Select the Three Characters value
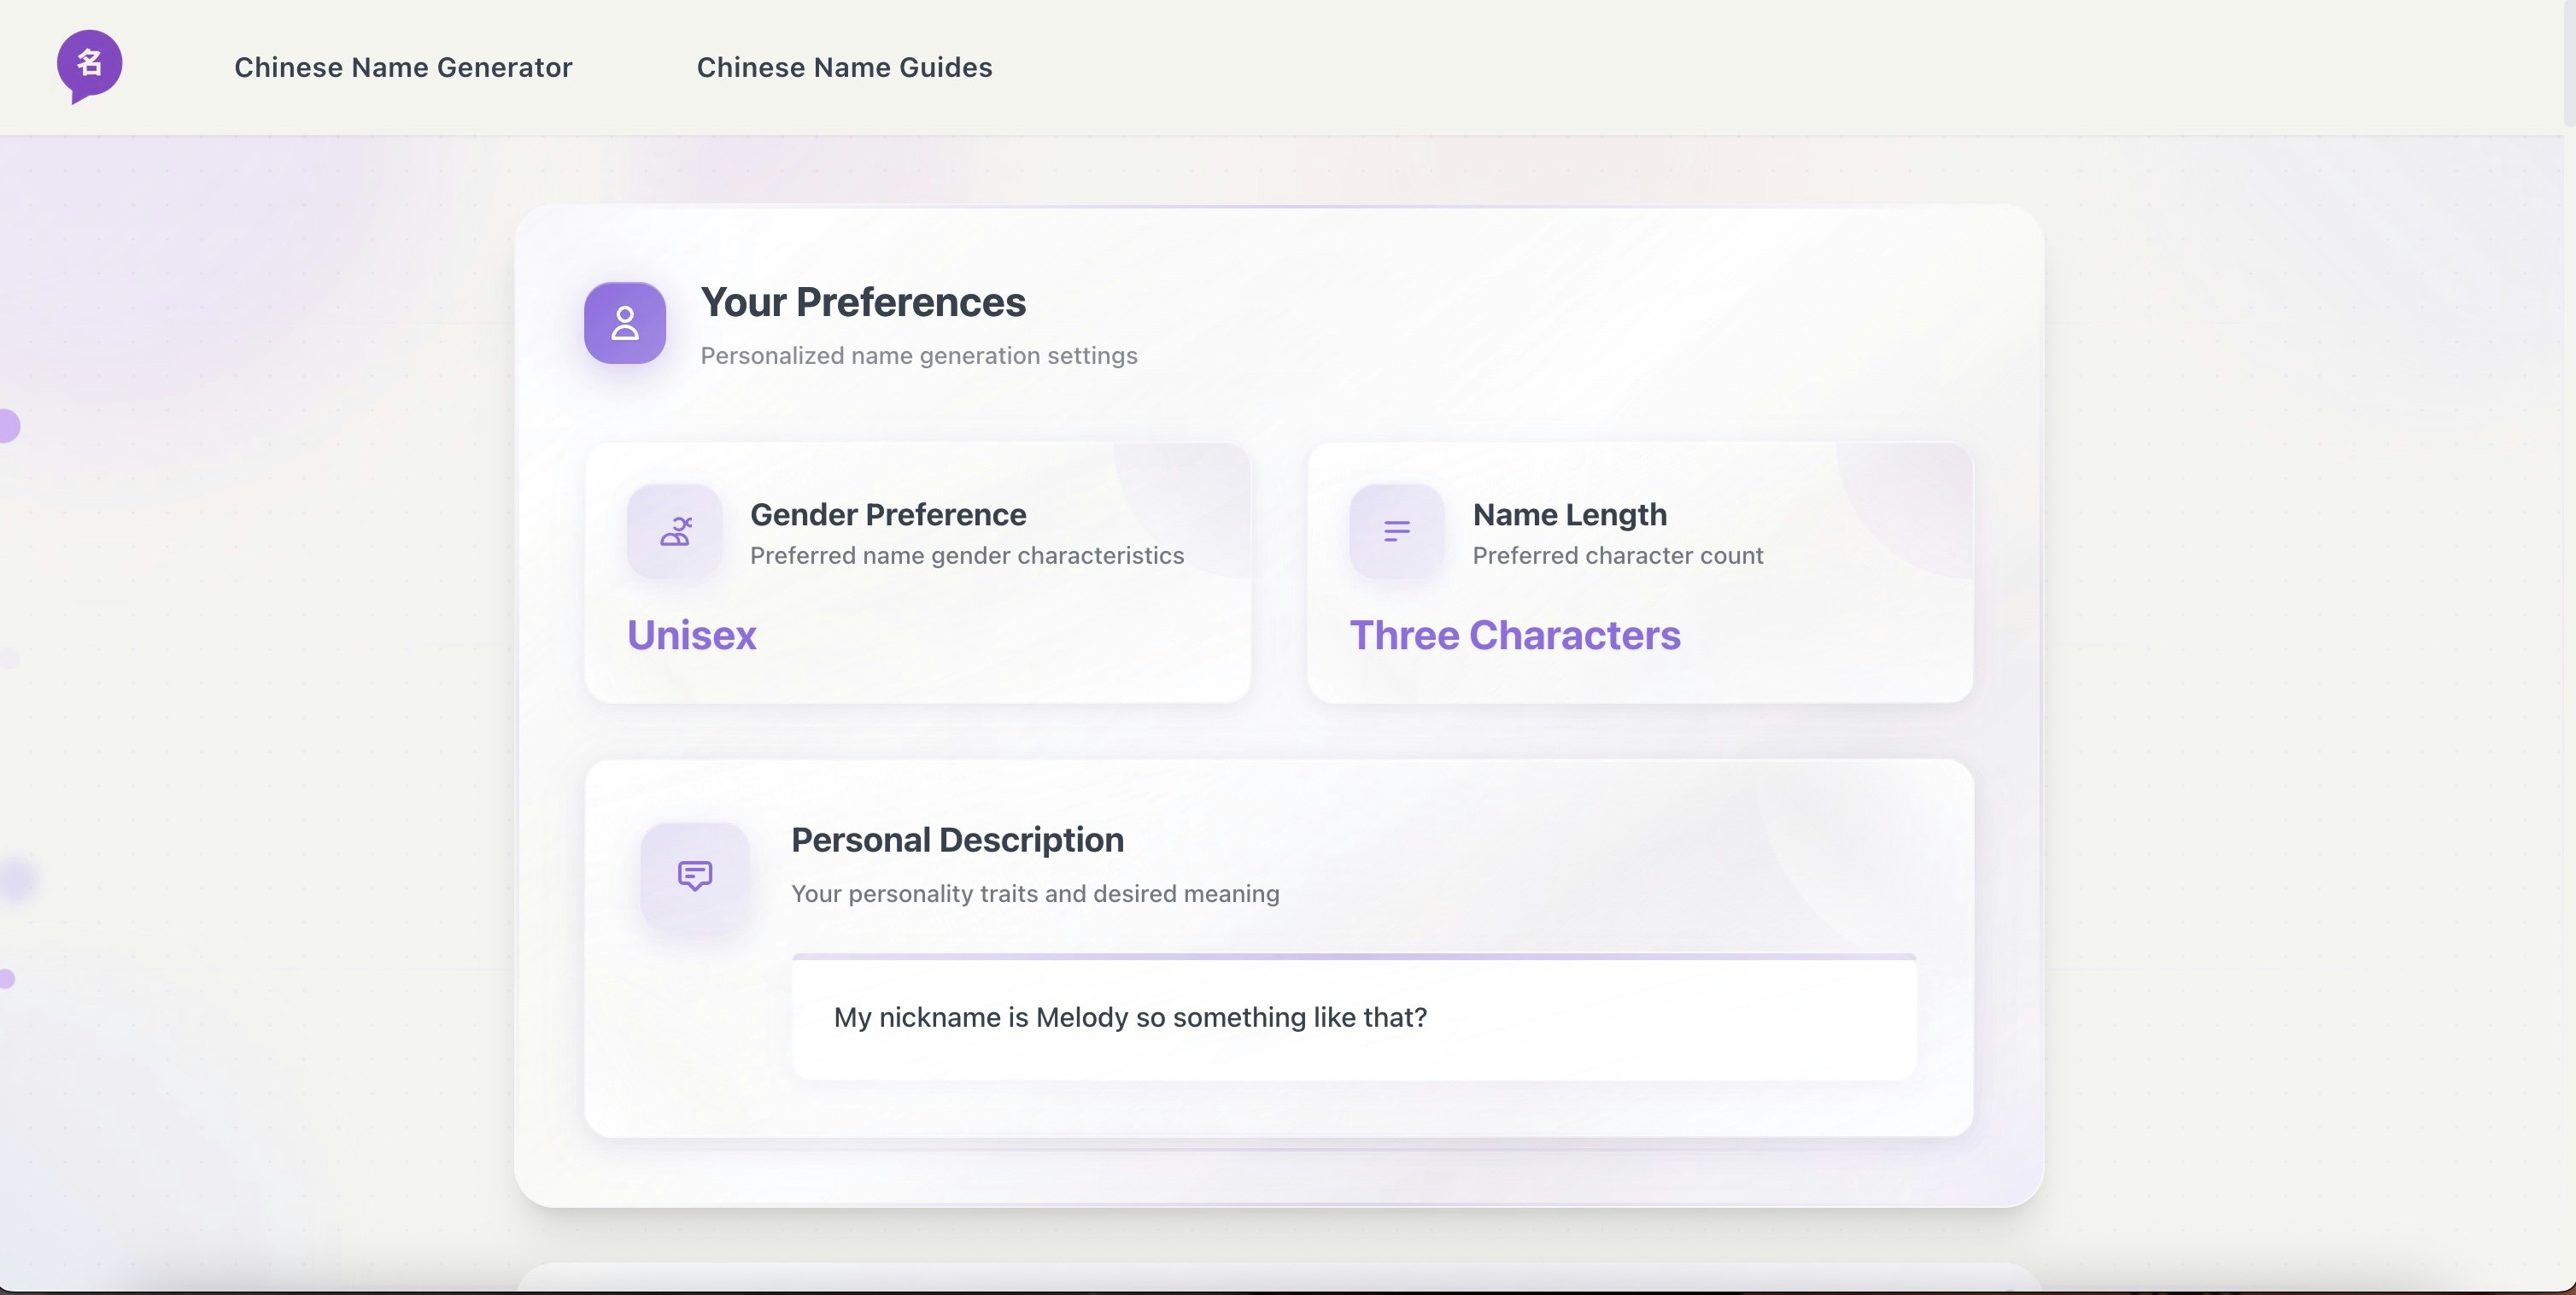 [x=1514, y=636]
